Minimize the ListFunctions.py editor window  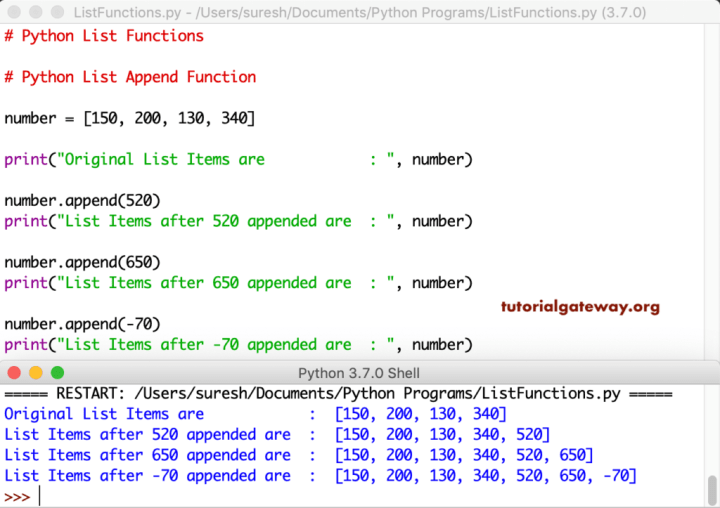(36, 11)
